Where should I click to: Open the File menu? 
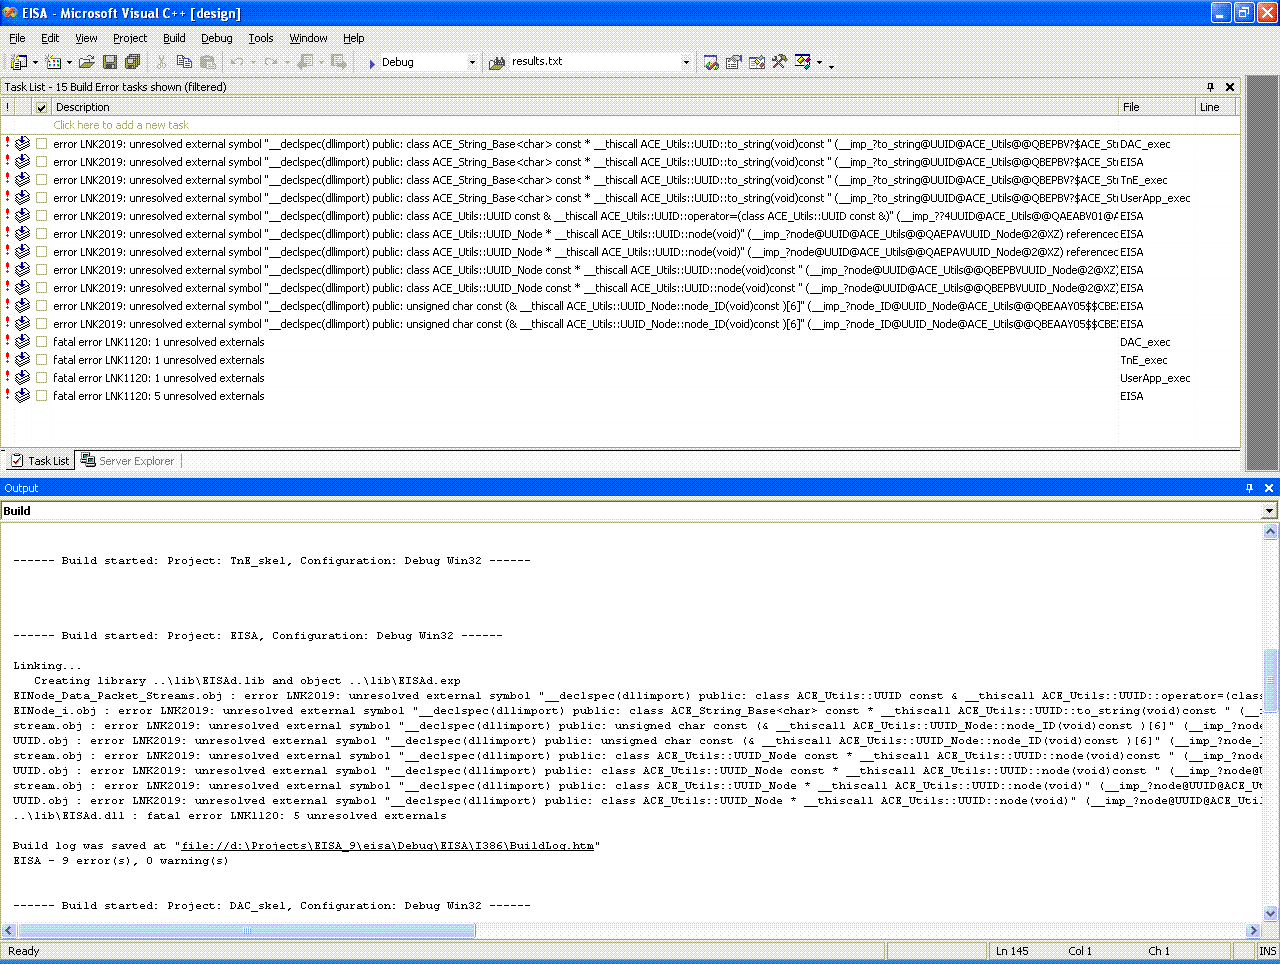click(17, 38)
